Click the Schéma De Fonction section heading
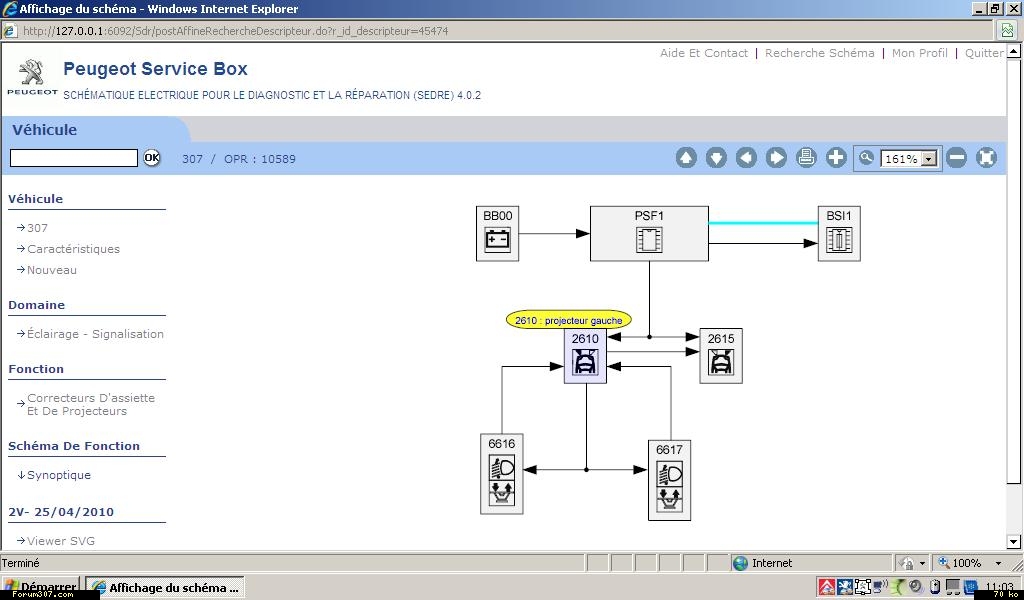The height and width of the screenshot is (600, 1024). tap(74, 446)
